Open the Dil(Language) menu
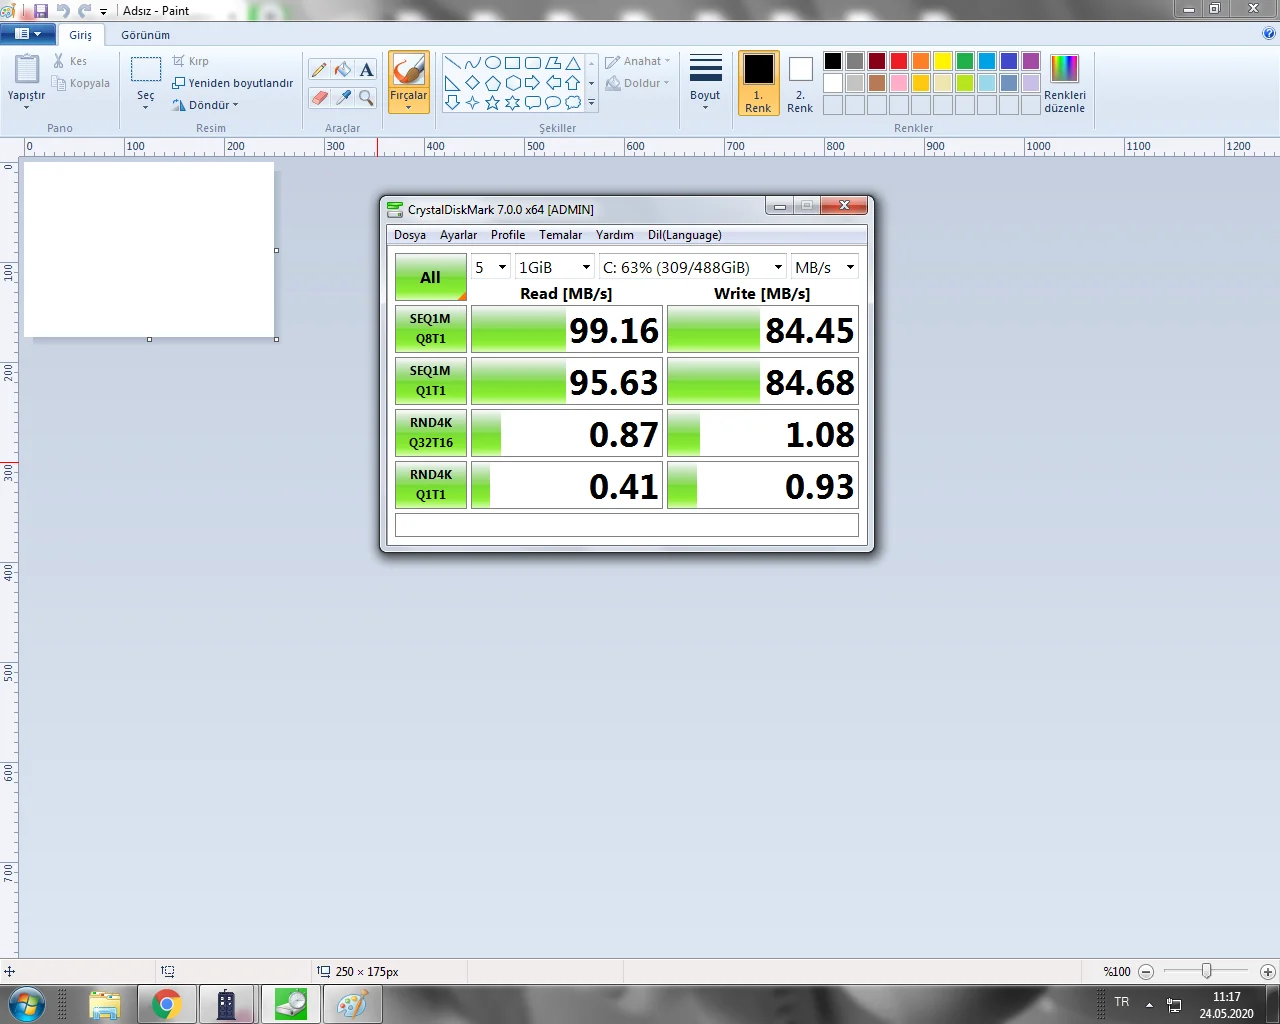Screen dimensions: 1280x1024 [685, 235]
